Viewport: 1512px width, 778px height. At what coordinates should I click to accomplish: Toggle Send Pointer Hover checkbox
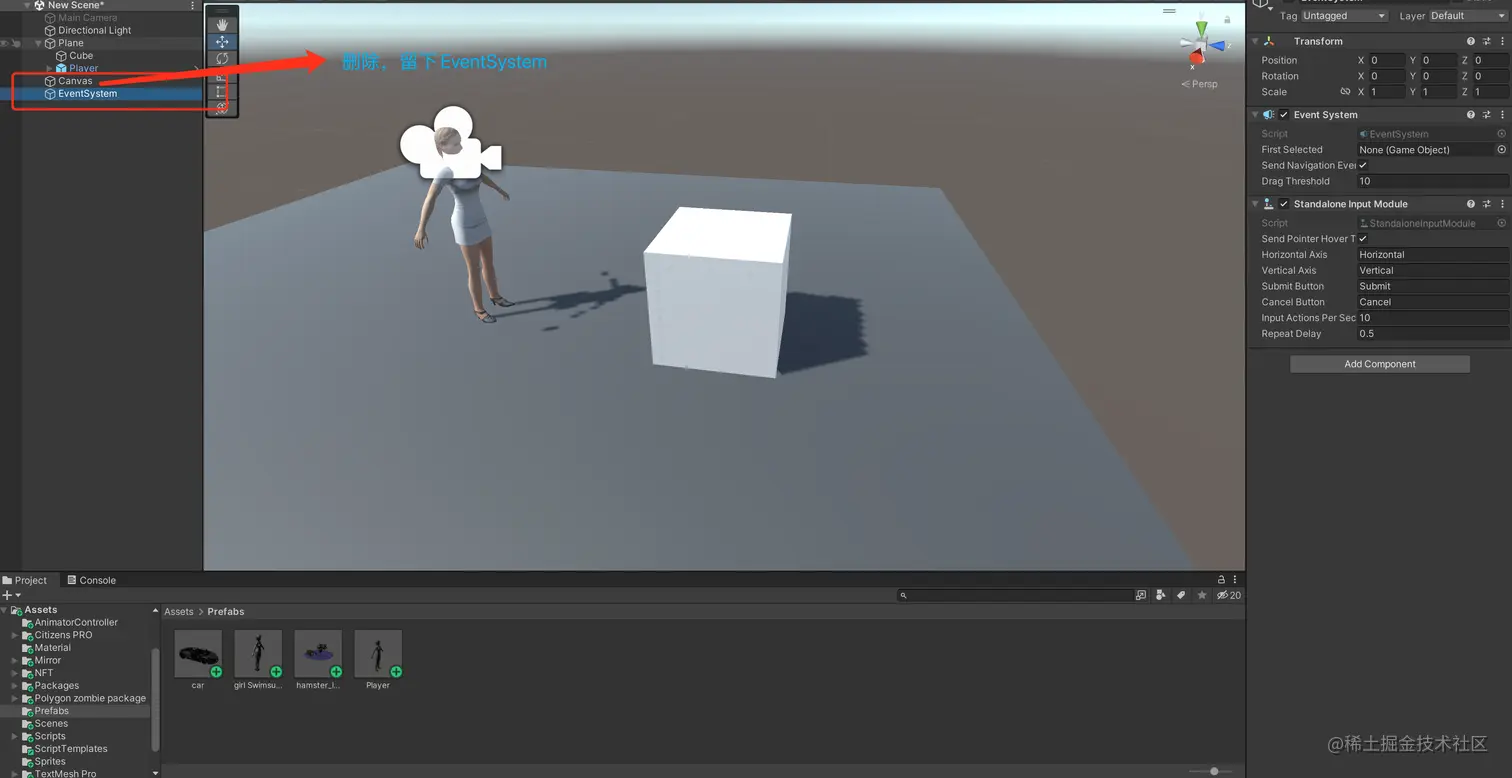coord(1363,239)
